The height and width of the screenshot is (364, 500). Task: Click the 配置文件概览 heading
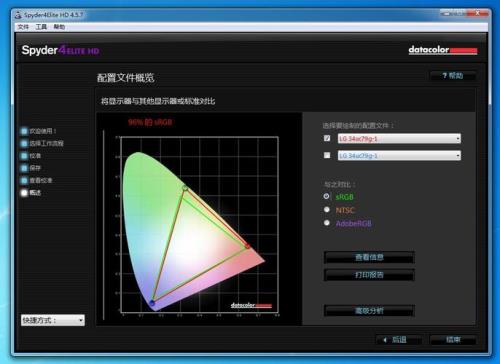pos(125,78)
